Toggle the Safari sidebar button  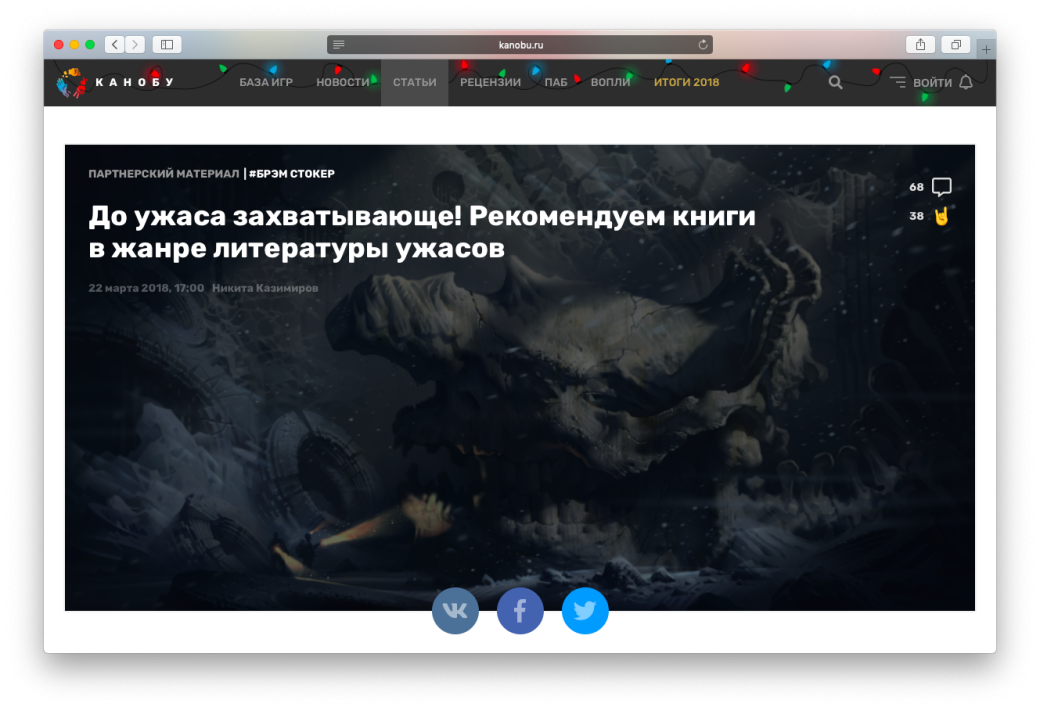(167, 44)
